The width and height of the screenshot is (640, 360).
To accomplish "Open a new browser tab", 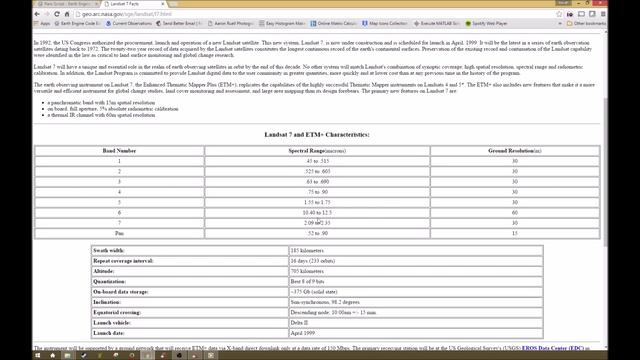I will click(x=173, y=4).
